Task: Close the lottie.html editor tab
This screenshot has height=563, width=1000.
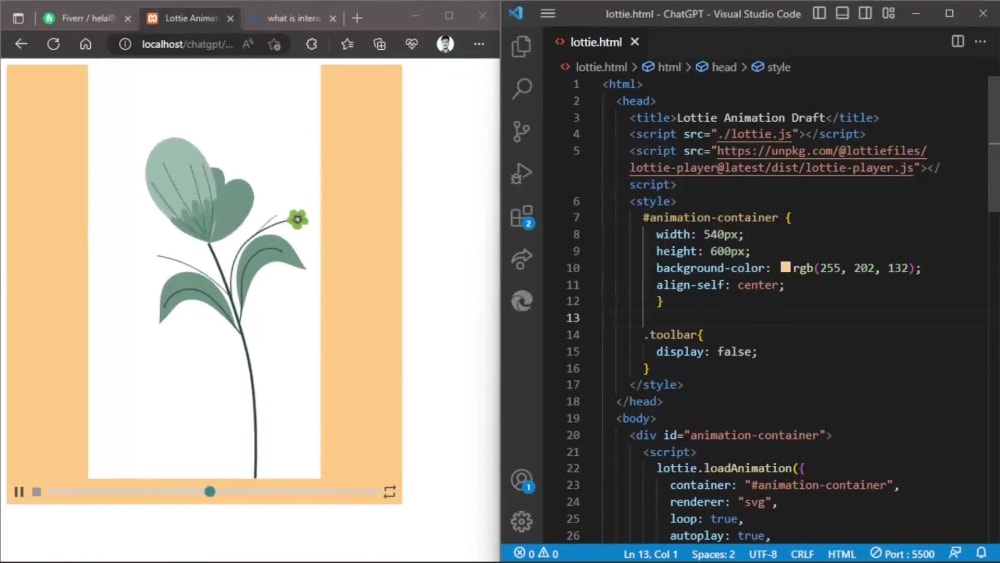Action: point(635,41)
